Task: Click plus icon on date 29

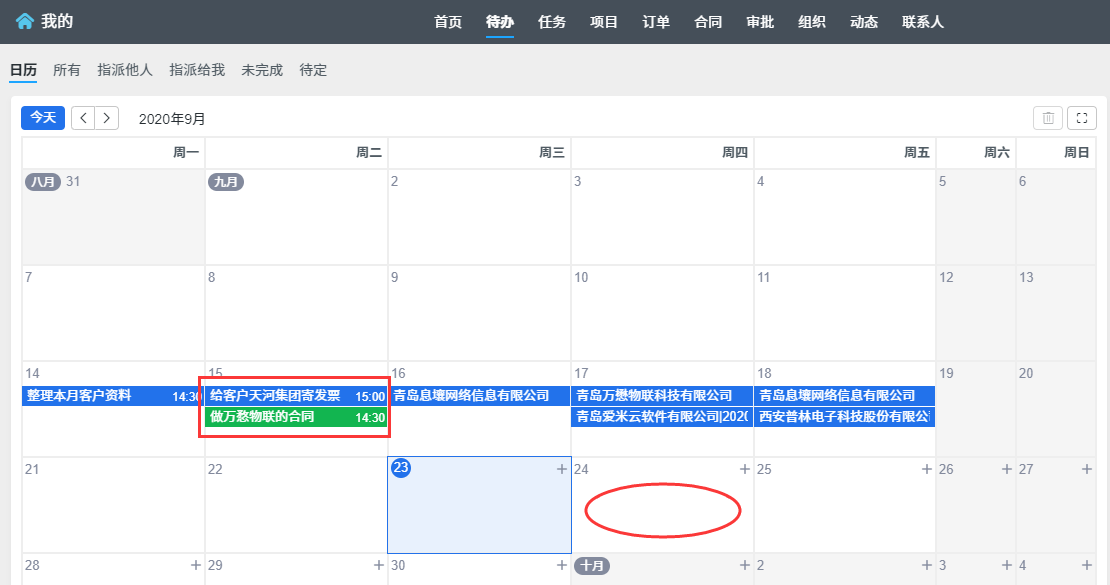Action: point(378,565)
